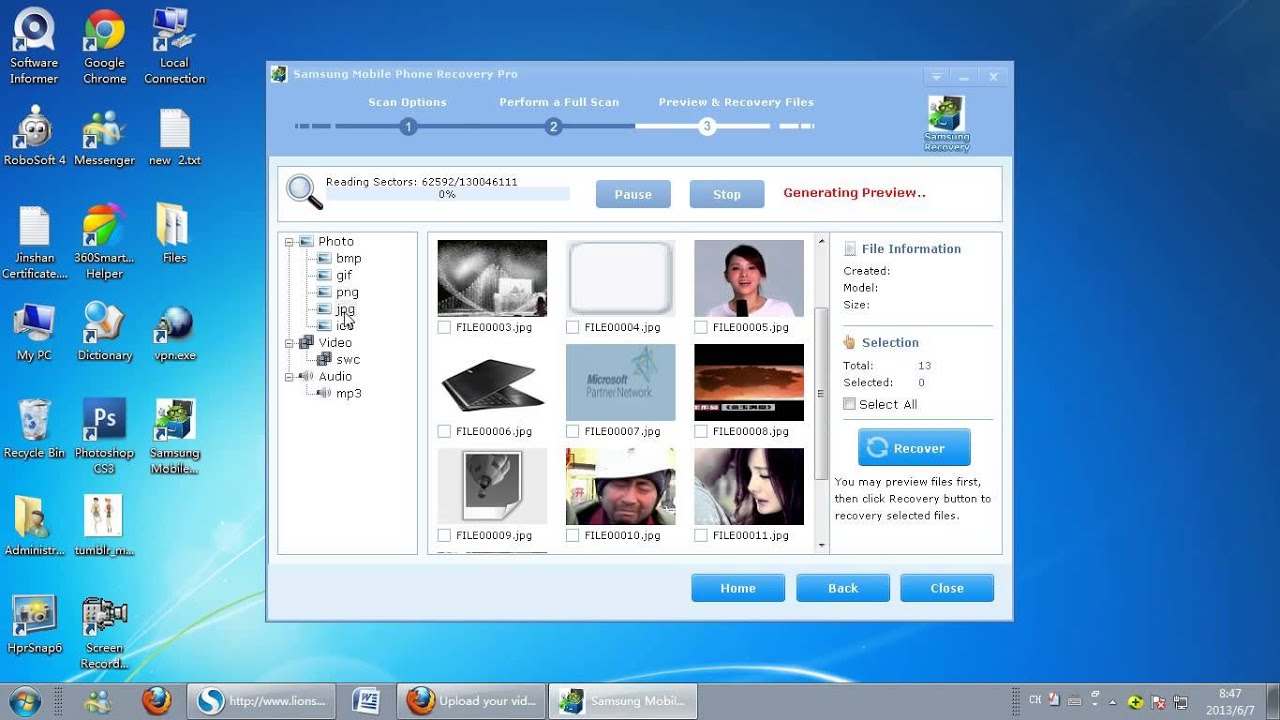Open My PC desktop icon
This screenshot has width=1280, height=720.
click(x=34, y=332)
